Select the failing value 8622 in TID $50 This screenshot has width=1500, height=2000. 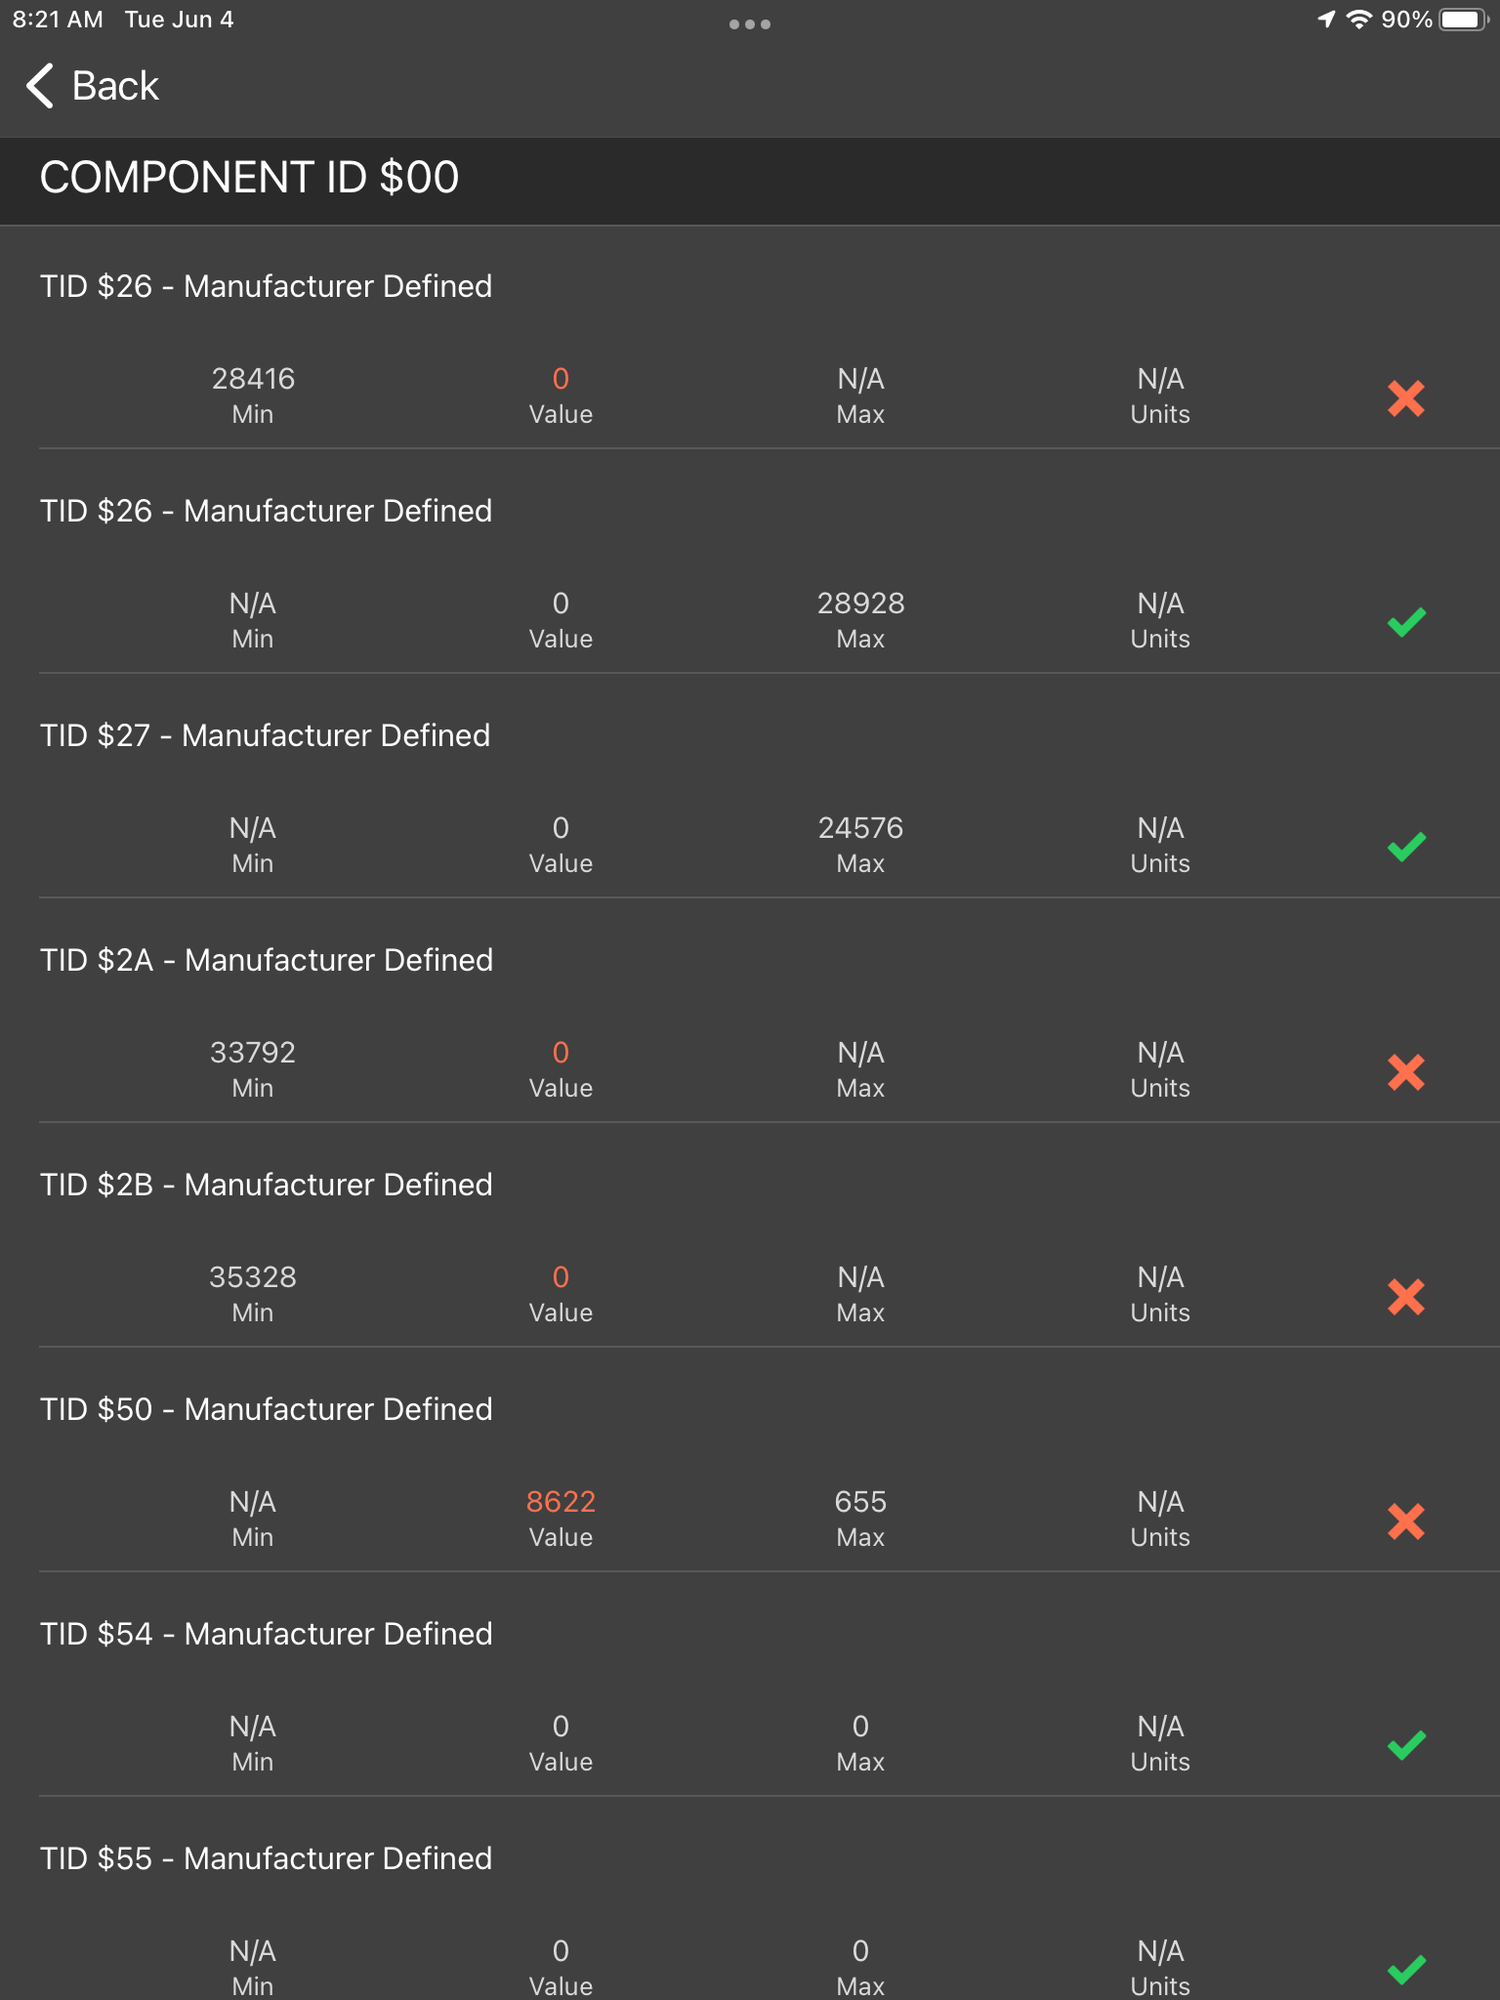(561, 1502)
